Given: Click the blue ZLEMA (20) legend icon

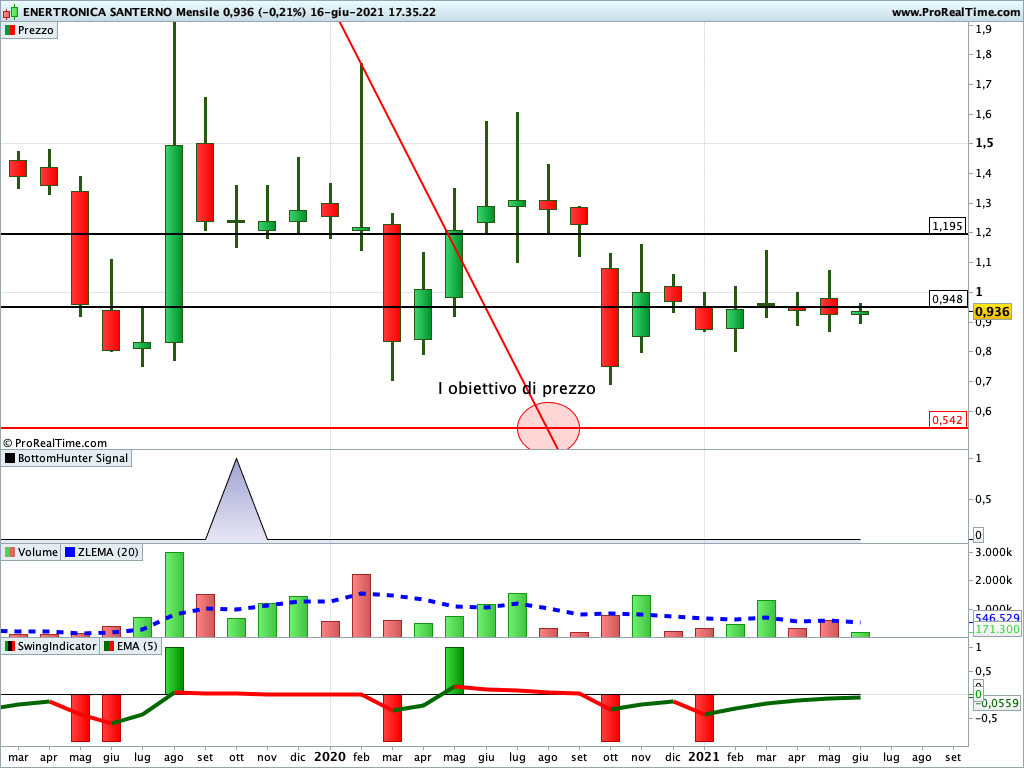Looking at the screenshot, I should 70,552.
